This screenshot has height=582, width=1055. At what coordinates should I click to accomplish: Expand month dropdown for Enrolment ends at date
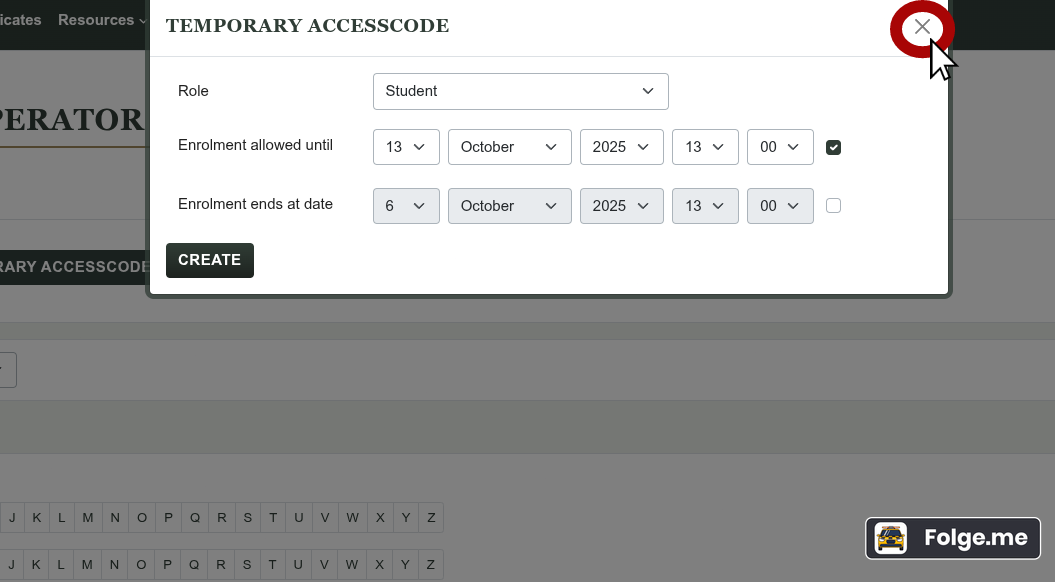[x=509, y=206]
